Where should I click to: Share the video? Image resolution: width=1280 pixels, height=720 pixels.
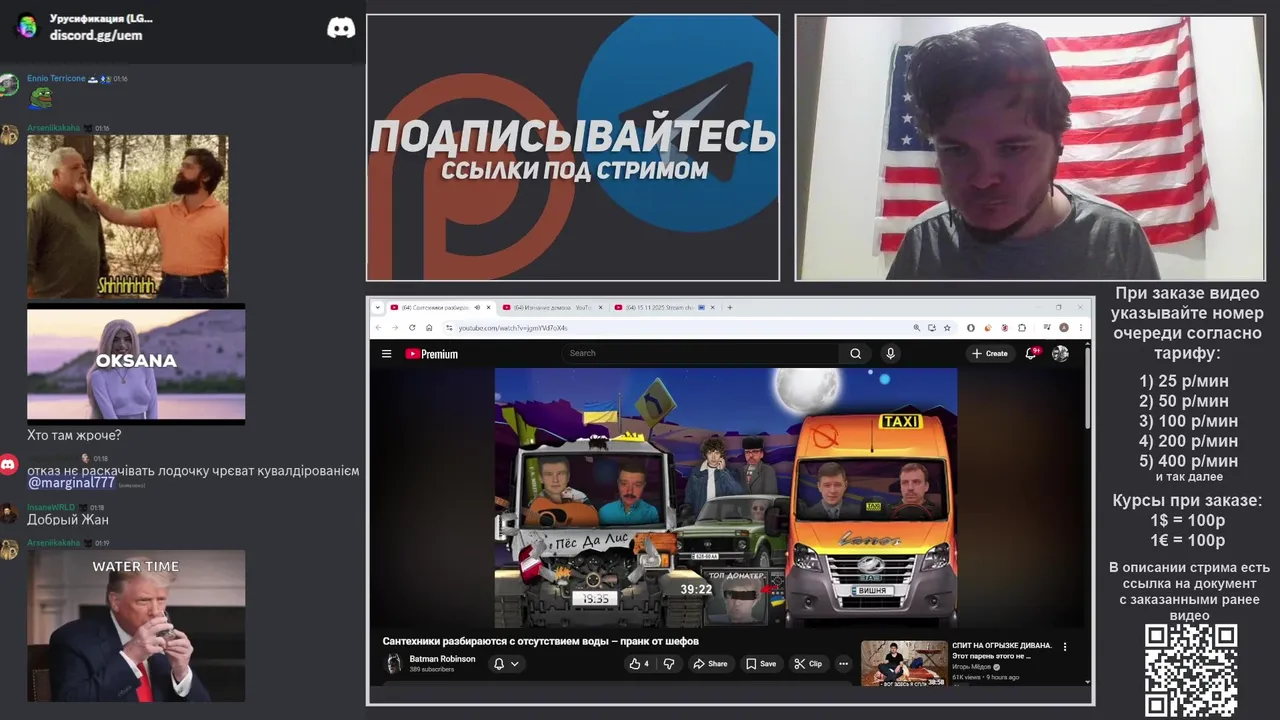(x=711, y=663)
